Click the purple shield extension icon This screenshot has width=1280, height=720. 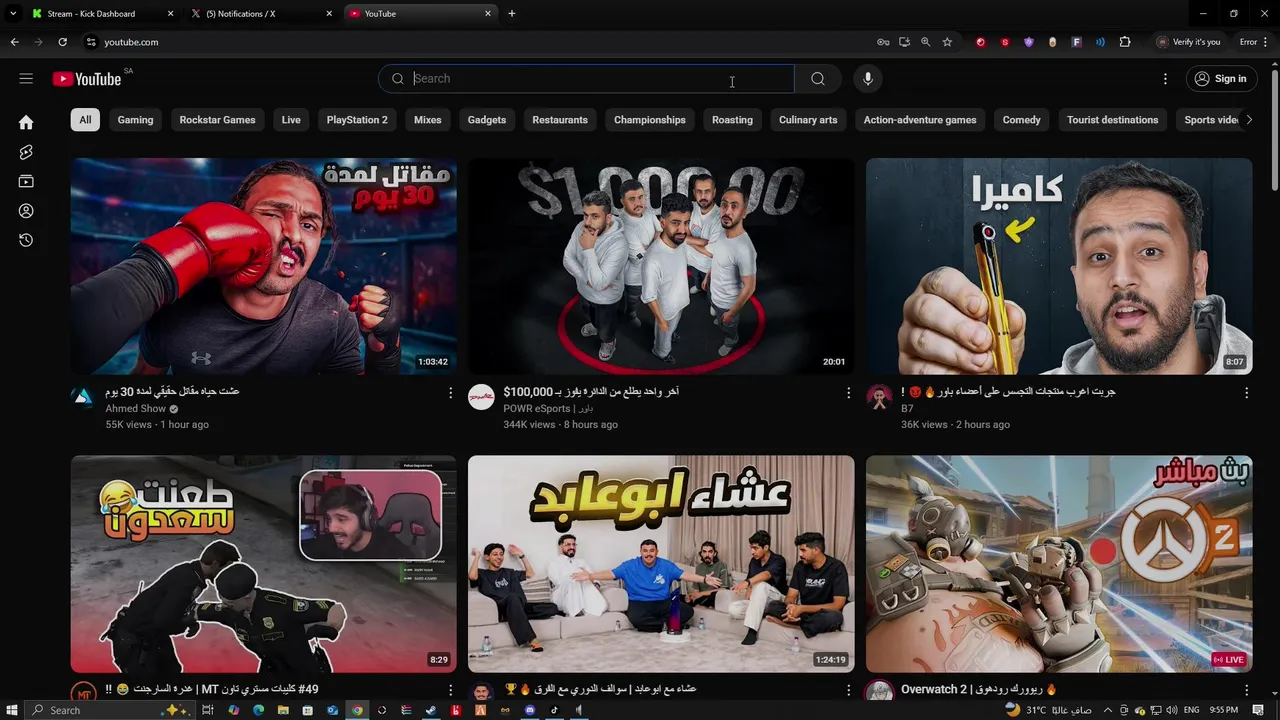pyautogui.click(x=1028, y=42)
